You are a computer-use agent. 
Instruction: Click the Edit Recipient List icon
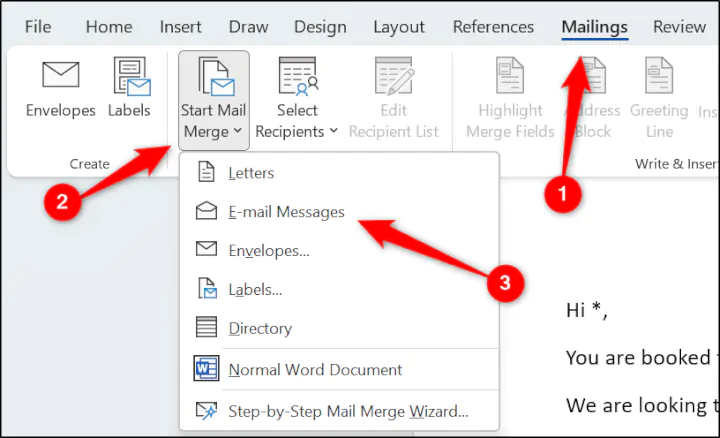tap(394, 76)
